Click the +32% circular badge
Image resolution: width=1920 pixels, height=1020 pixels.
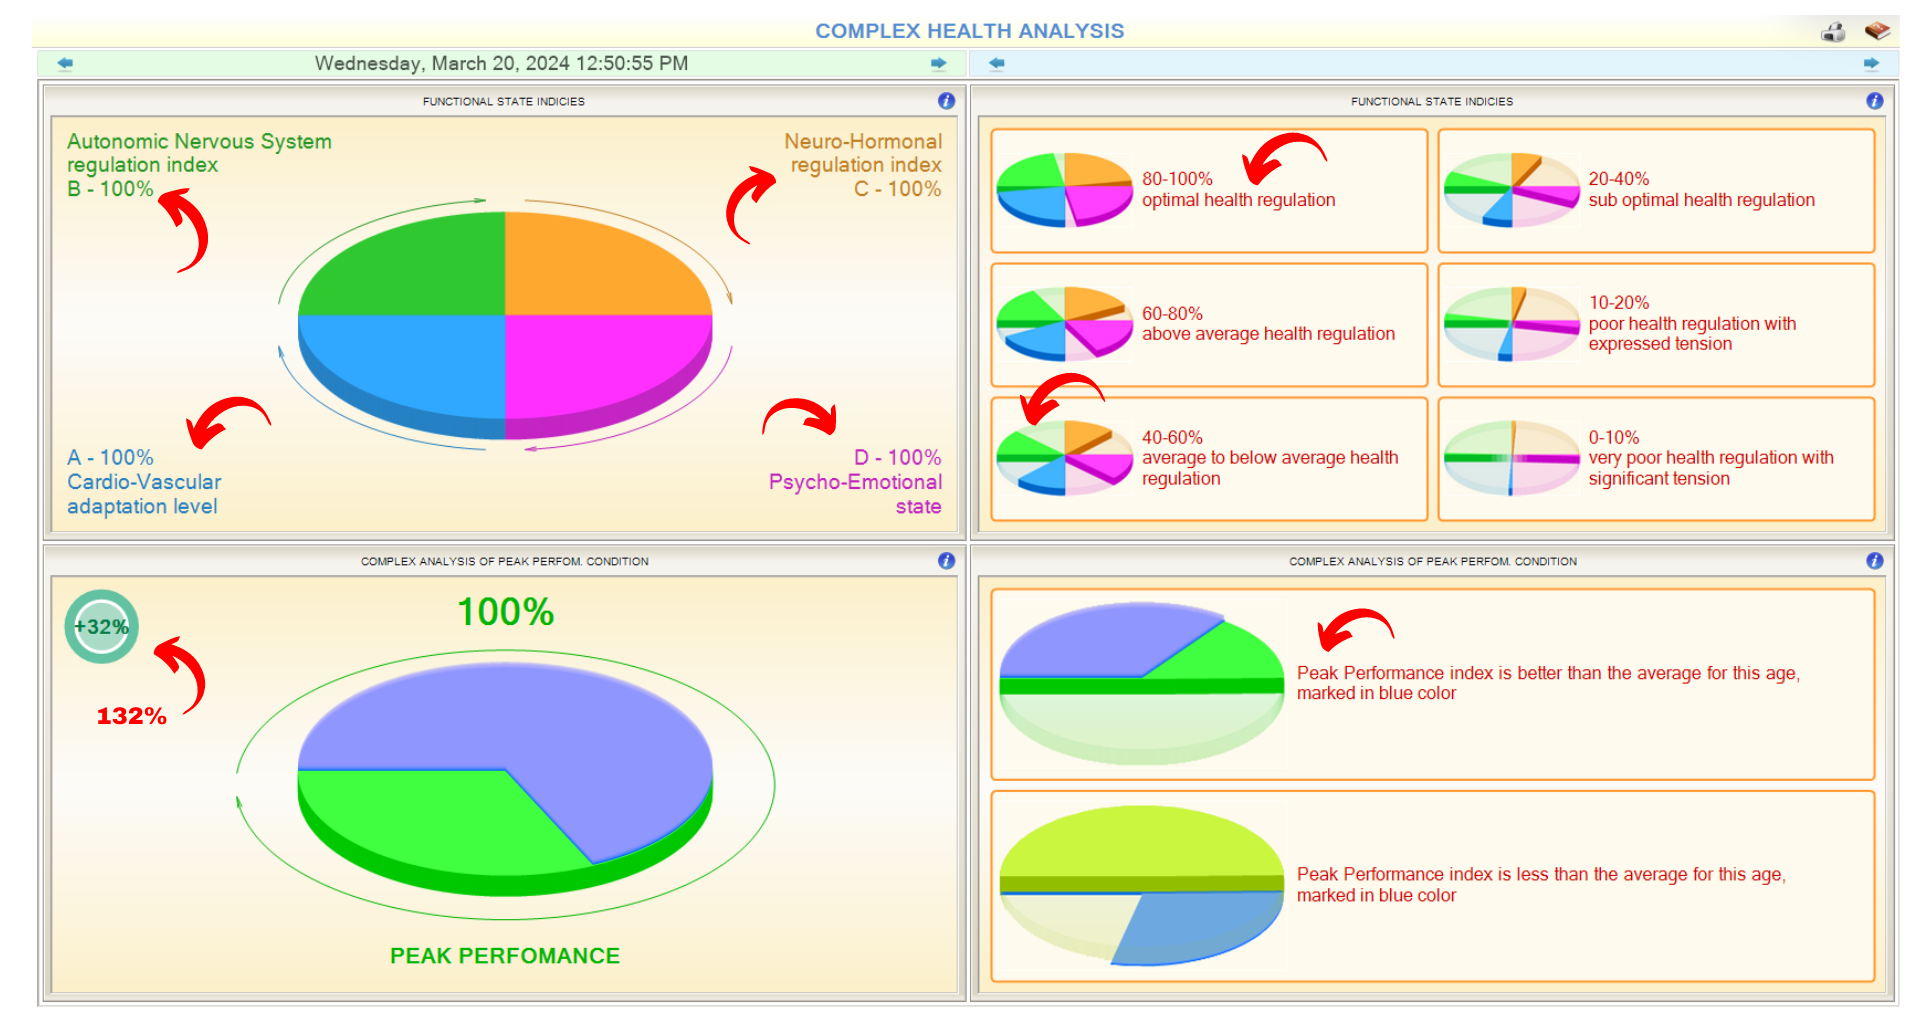point(101,627)
